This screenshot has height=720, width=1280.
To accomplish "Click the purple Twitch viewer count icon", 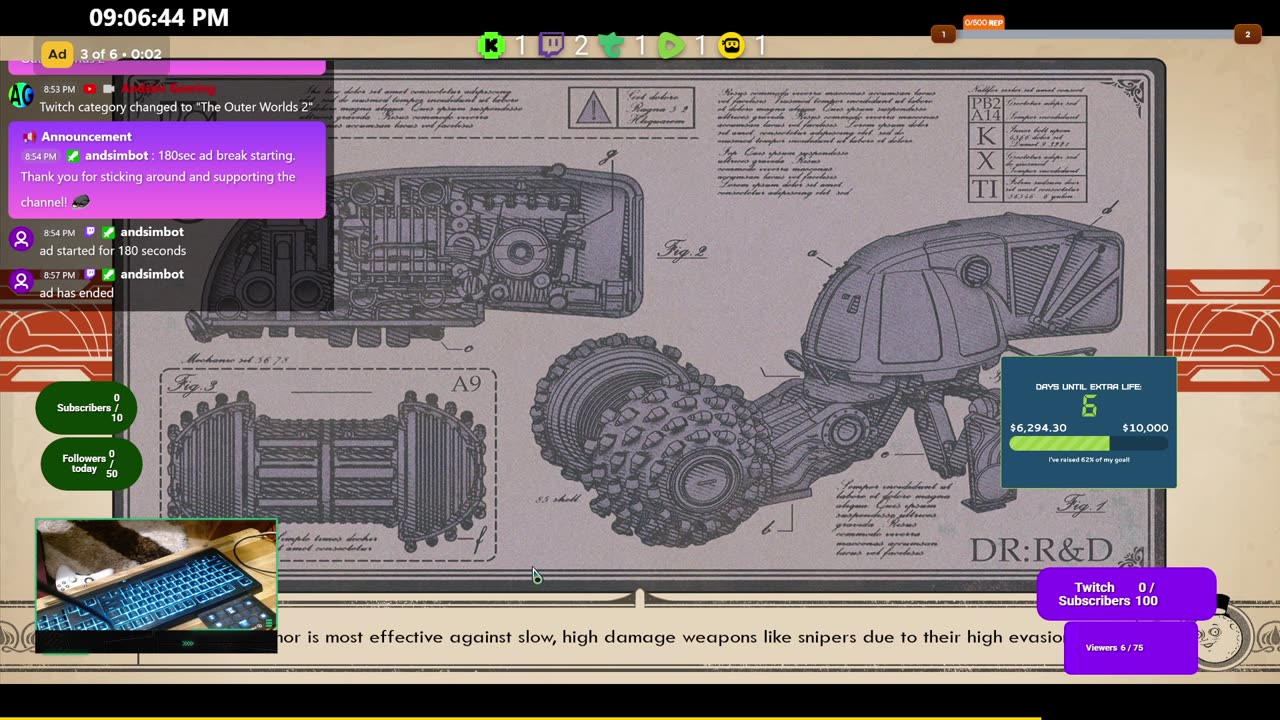I will tap(551, 45).
